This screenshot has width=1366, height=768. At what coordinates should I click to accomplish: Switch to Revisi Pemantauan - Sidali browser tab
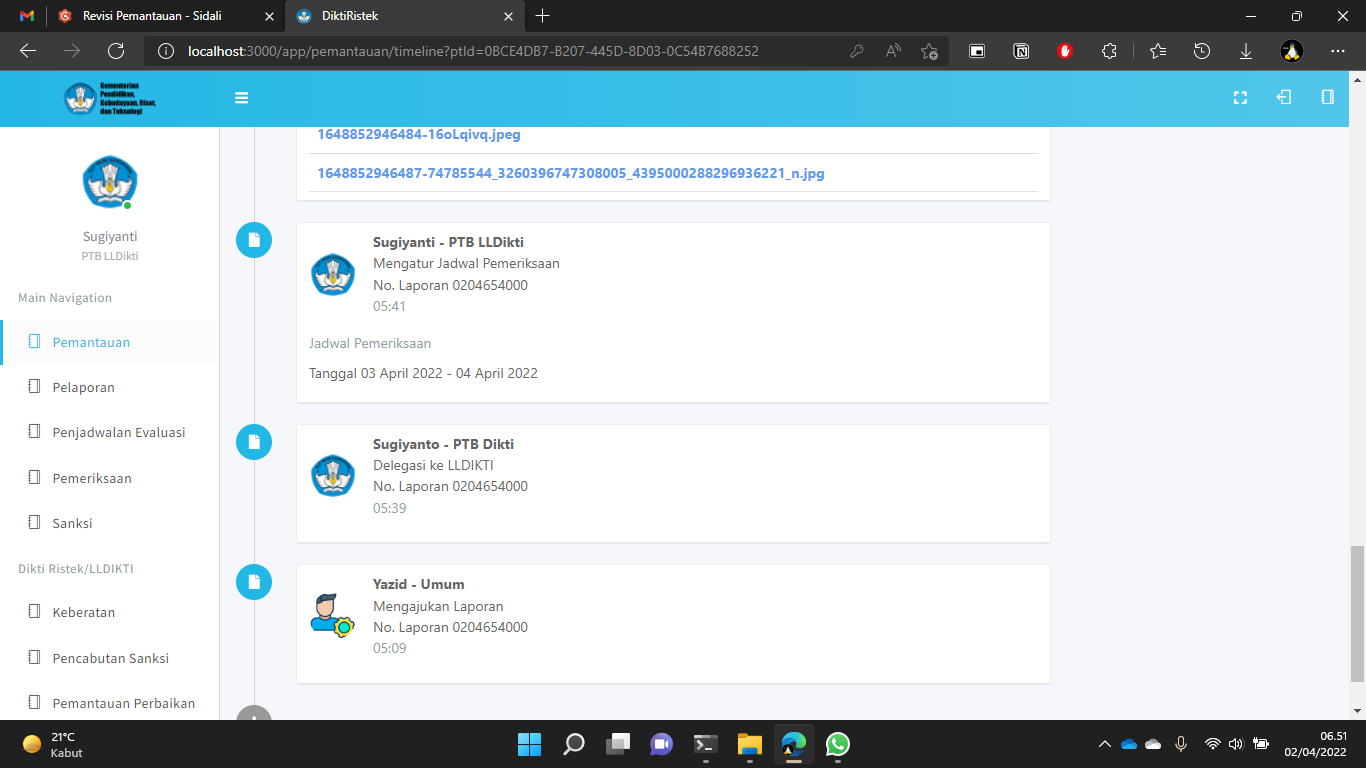(152, 16)
